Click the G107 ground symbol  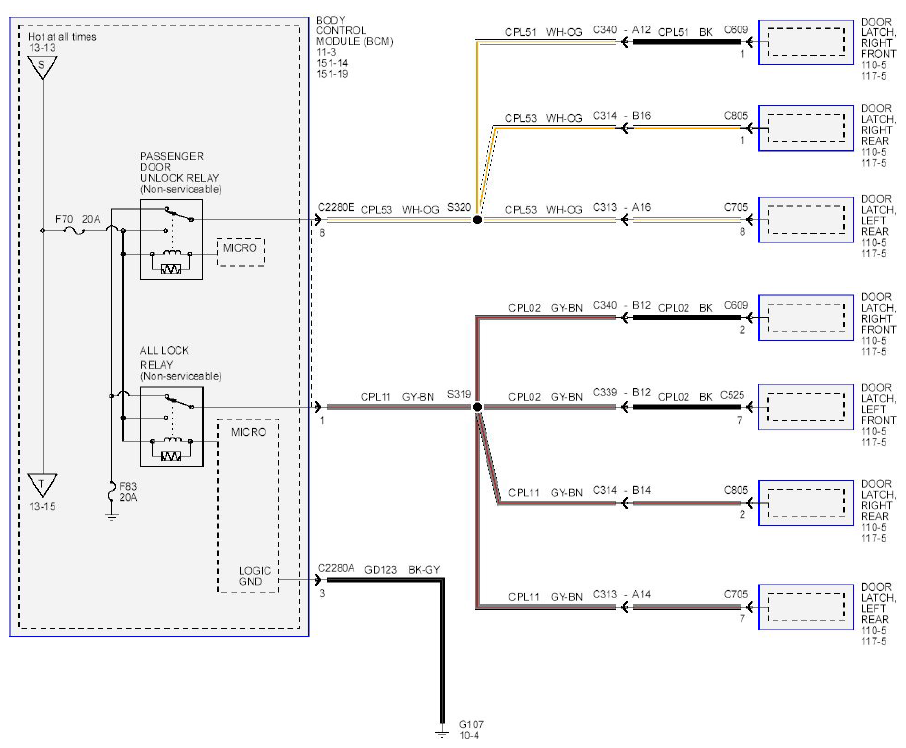(x=441, y=732)
